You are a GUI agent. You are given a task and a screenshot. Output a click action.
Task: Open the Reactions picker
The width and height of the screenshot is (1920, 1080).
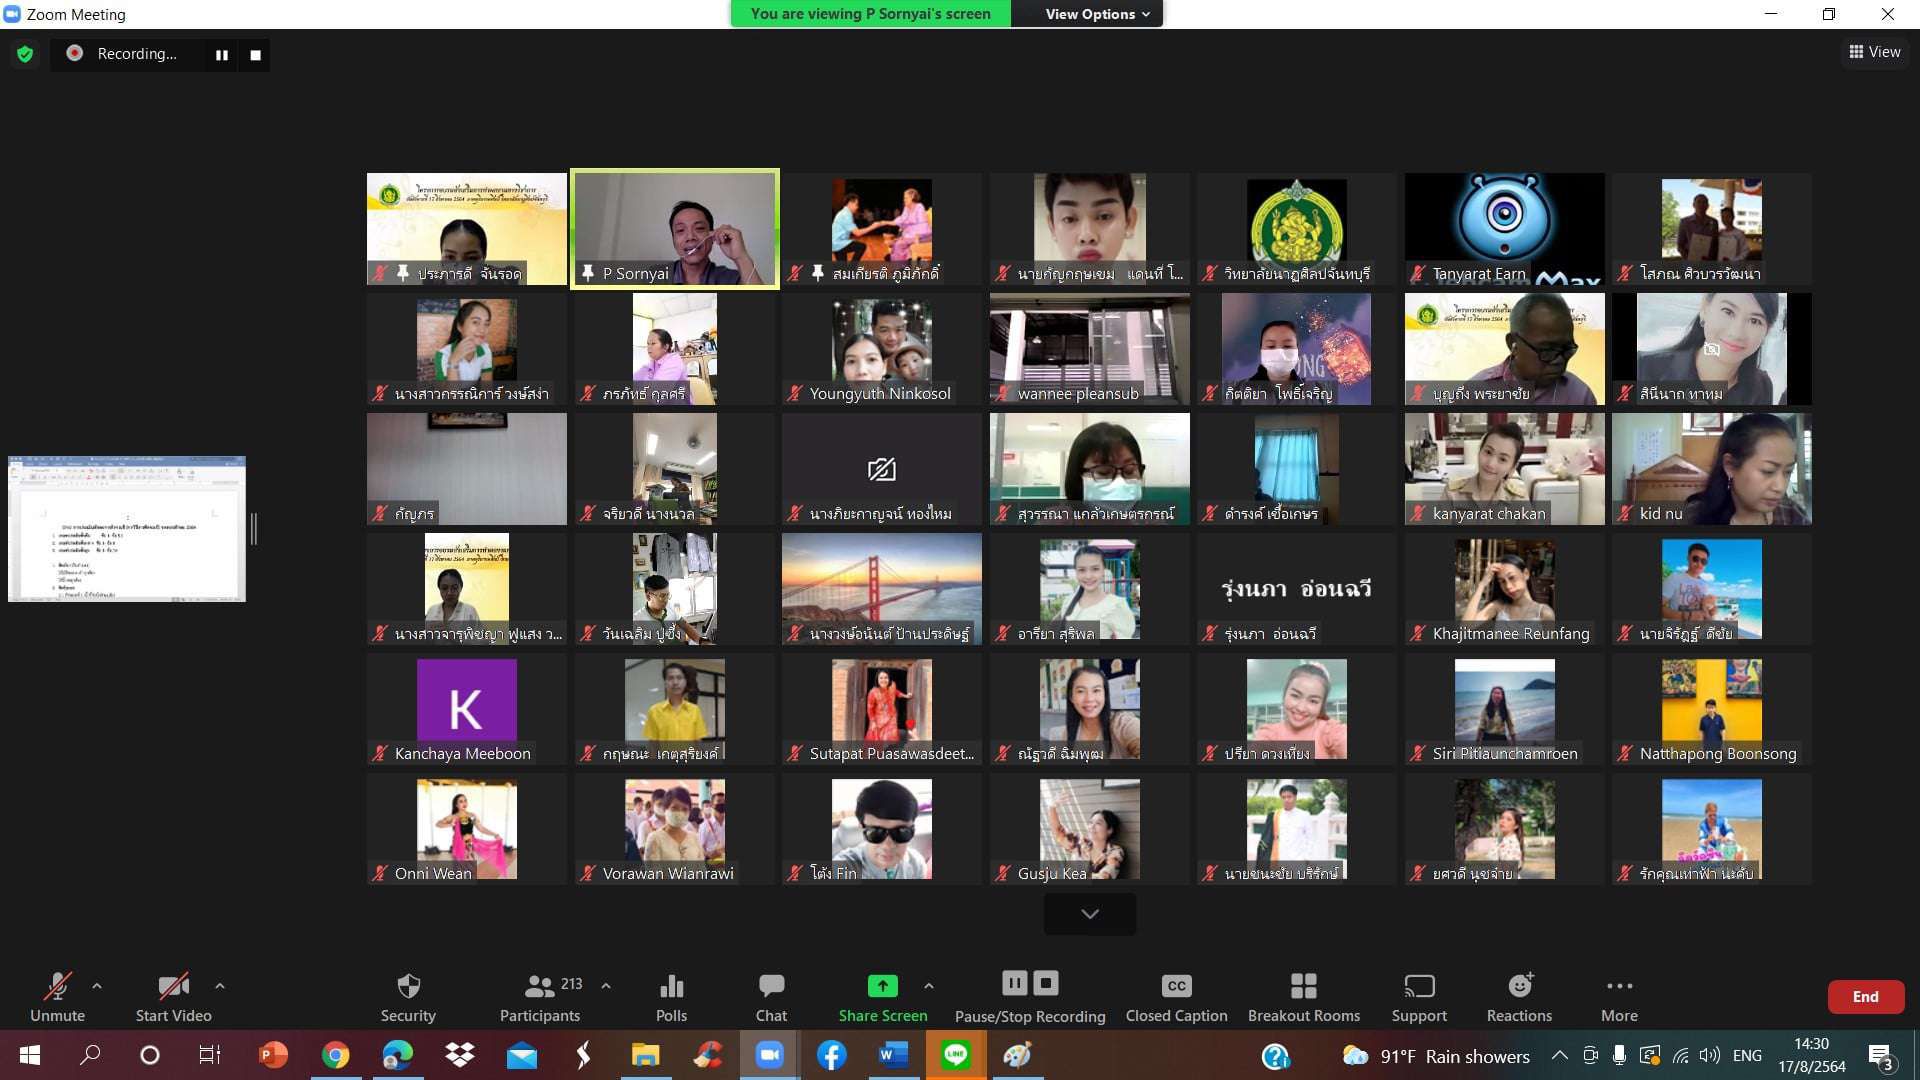pos(1519,996)
